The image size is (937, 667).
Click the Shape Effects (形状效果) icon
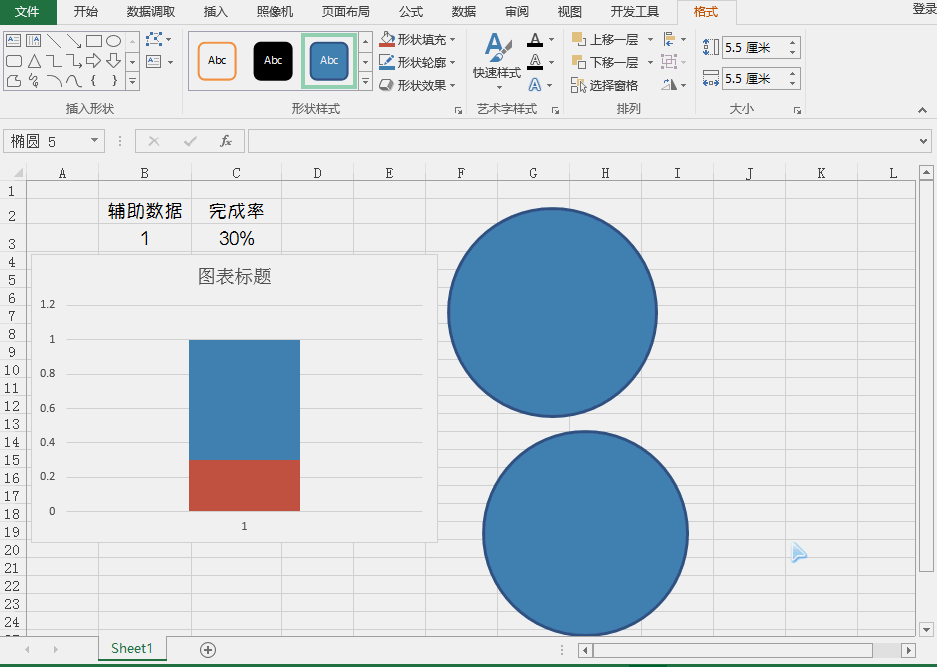[385, 84]
